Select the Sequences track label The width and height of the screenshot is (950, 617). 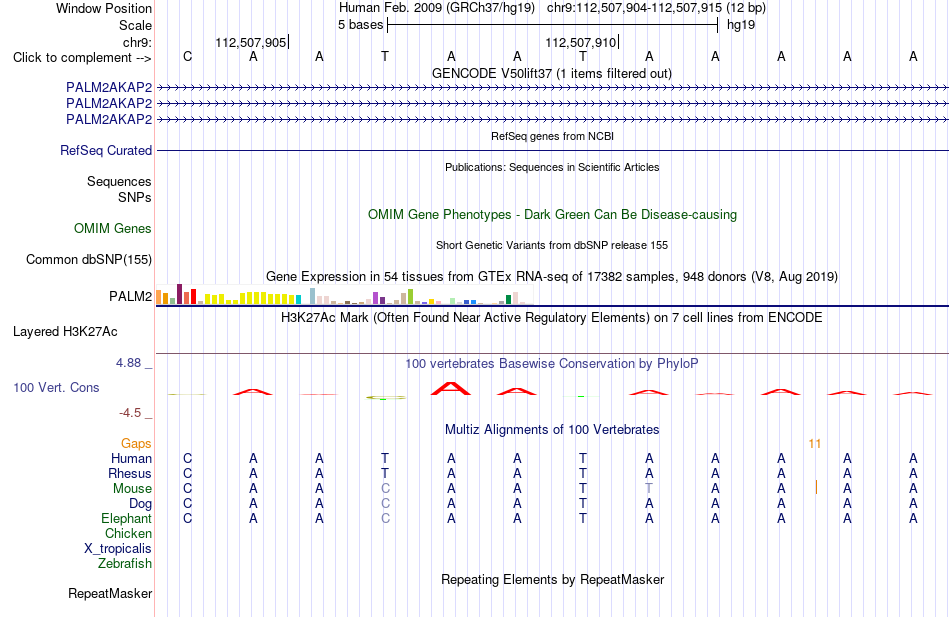(x=119, y=181)
